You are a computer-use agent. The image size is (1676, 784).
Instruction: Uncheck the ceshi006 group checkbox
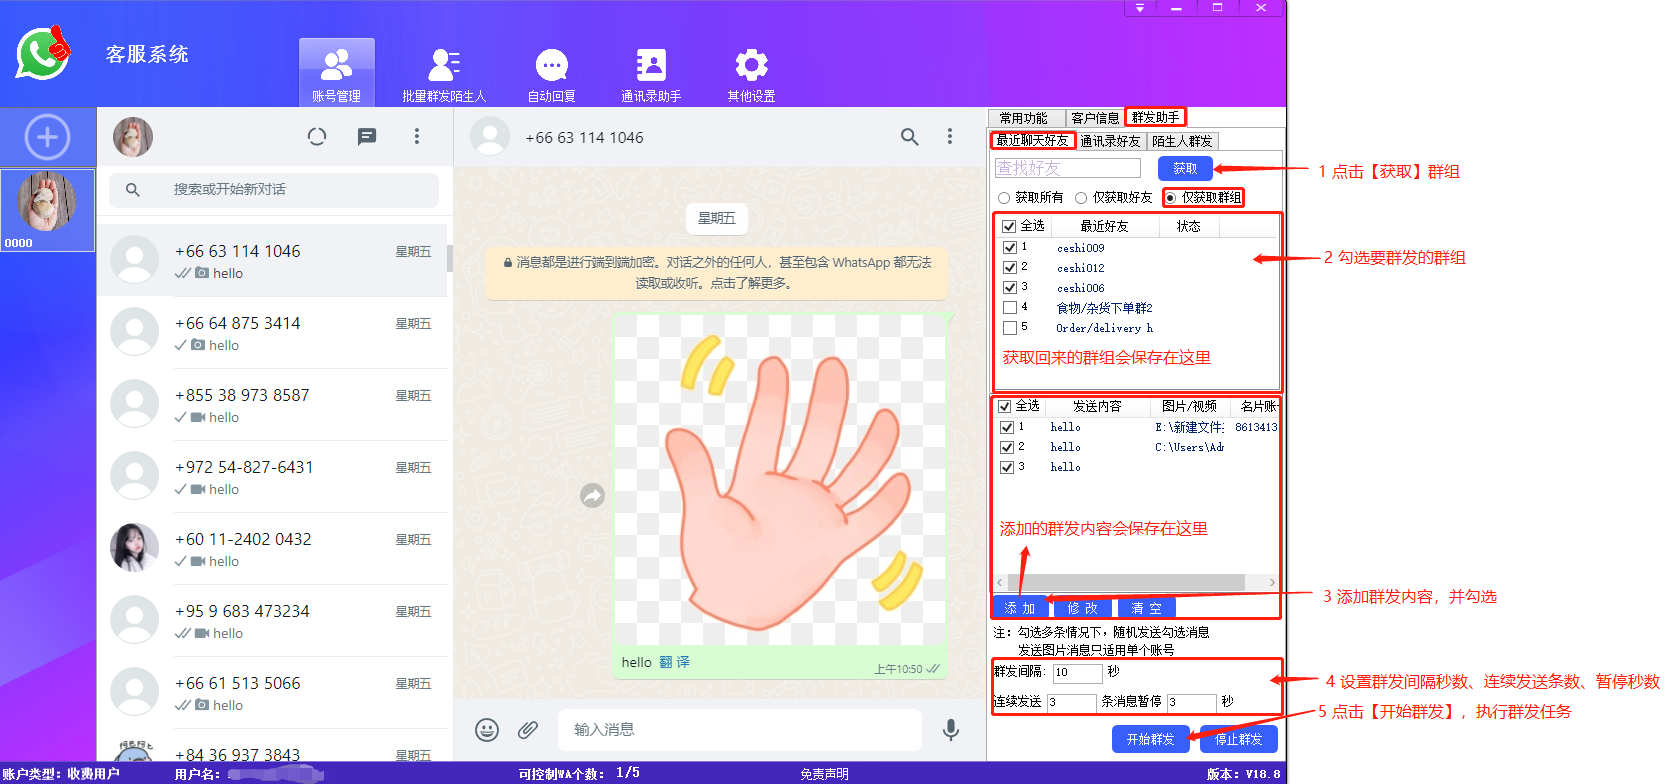[1009, 287]
